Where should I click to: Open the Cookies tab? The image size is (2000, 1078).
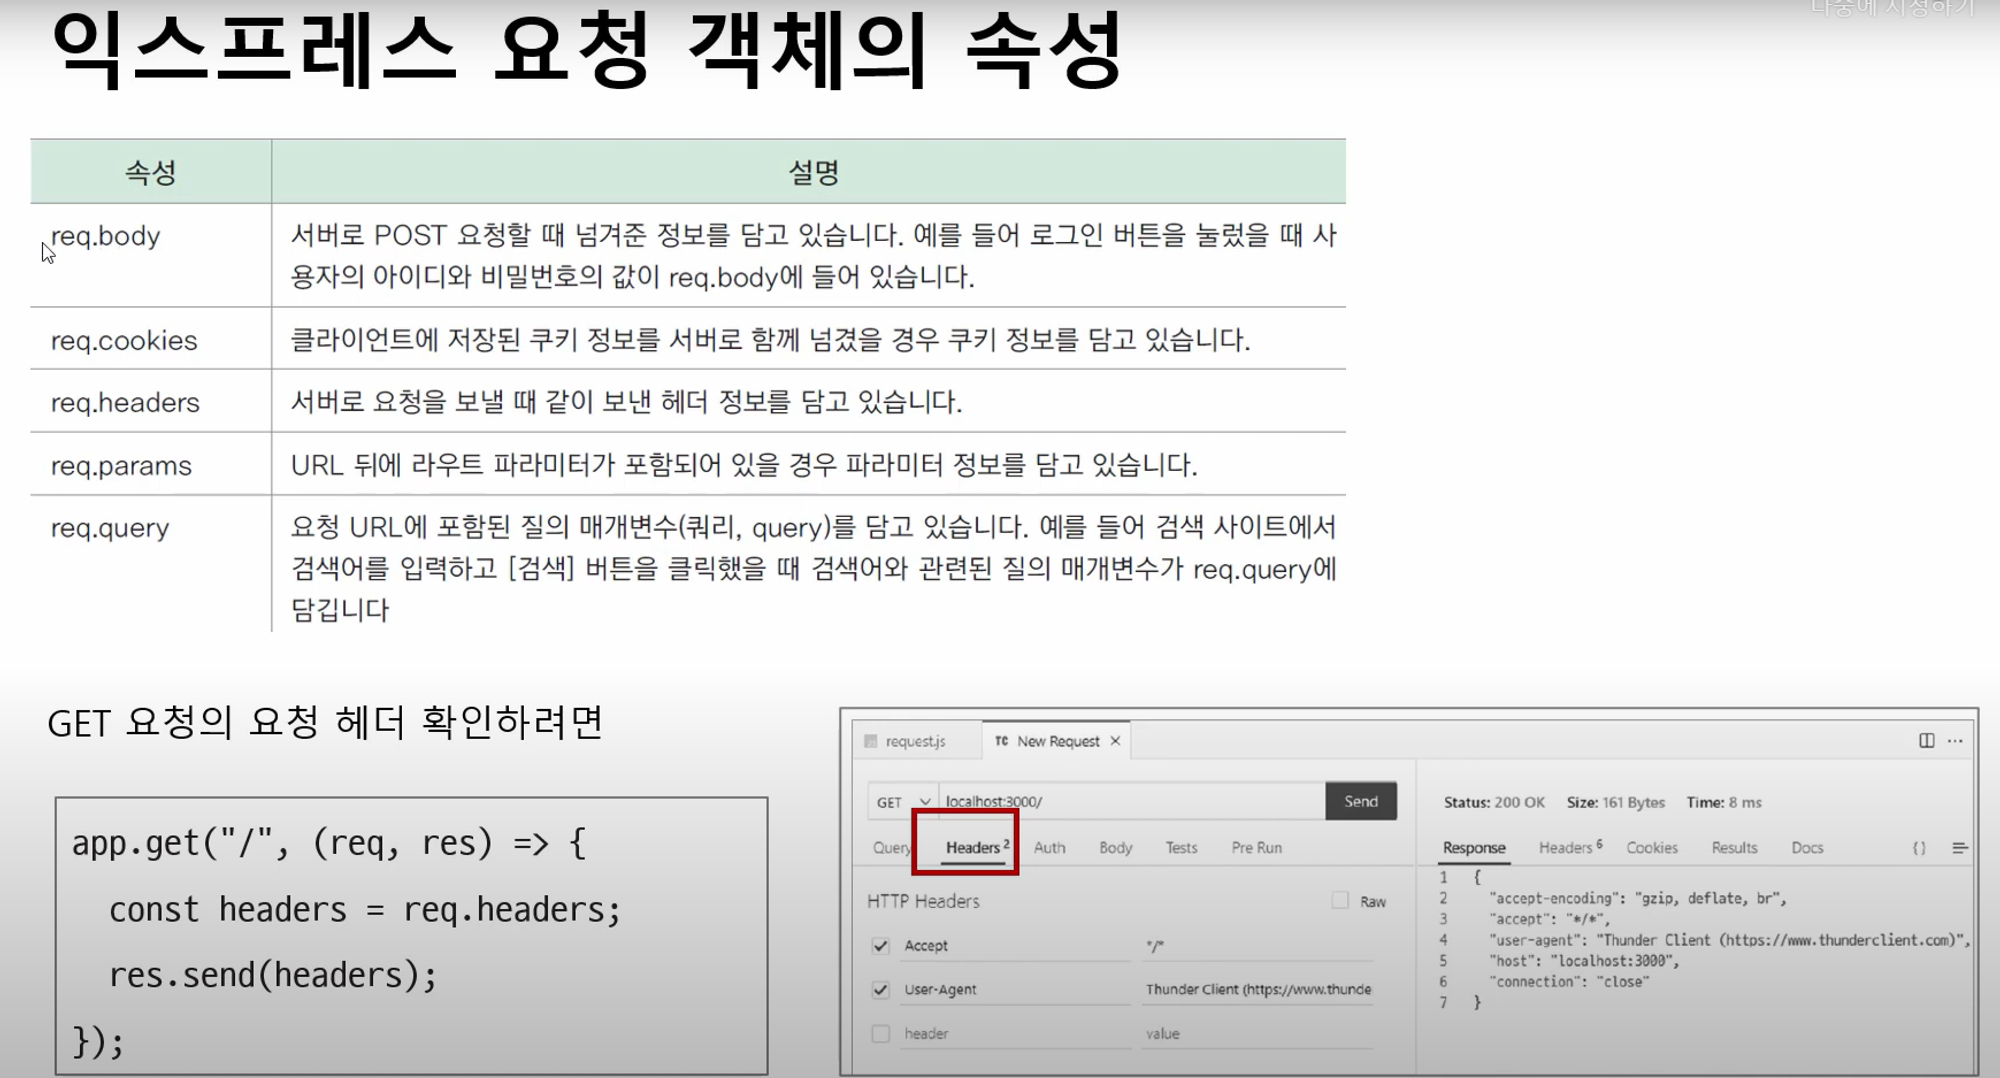pyautogui.click(x=1652, y=848)
